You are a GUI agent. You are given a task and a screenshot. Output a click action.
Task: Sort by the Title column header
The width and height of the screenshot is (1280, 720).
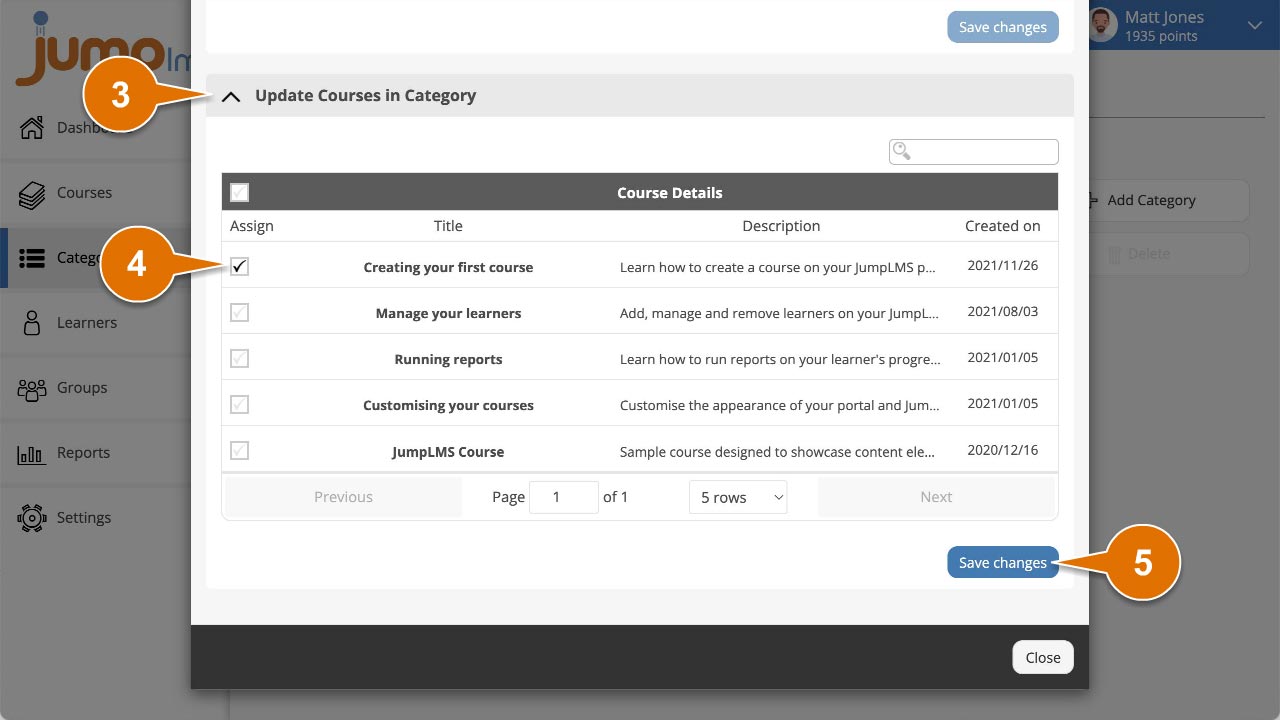448,226
